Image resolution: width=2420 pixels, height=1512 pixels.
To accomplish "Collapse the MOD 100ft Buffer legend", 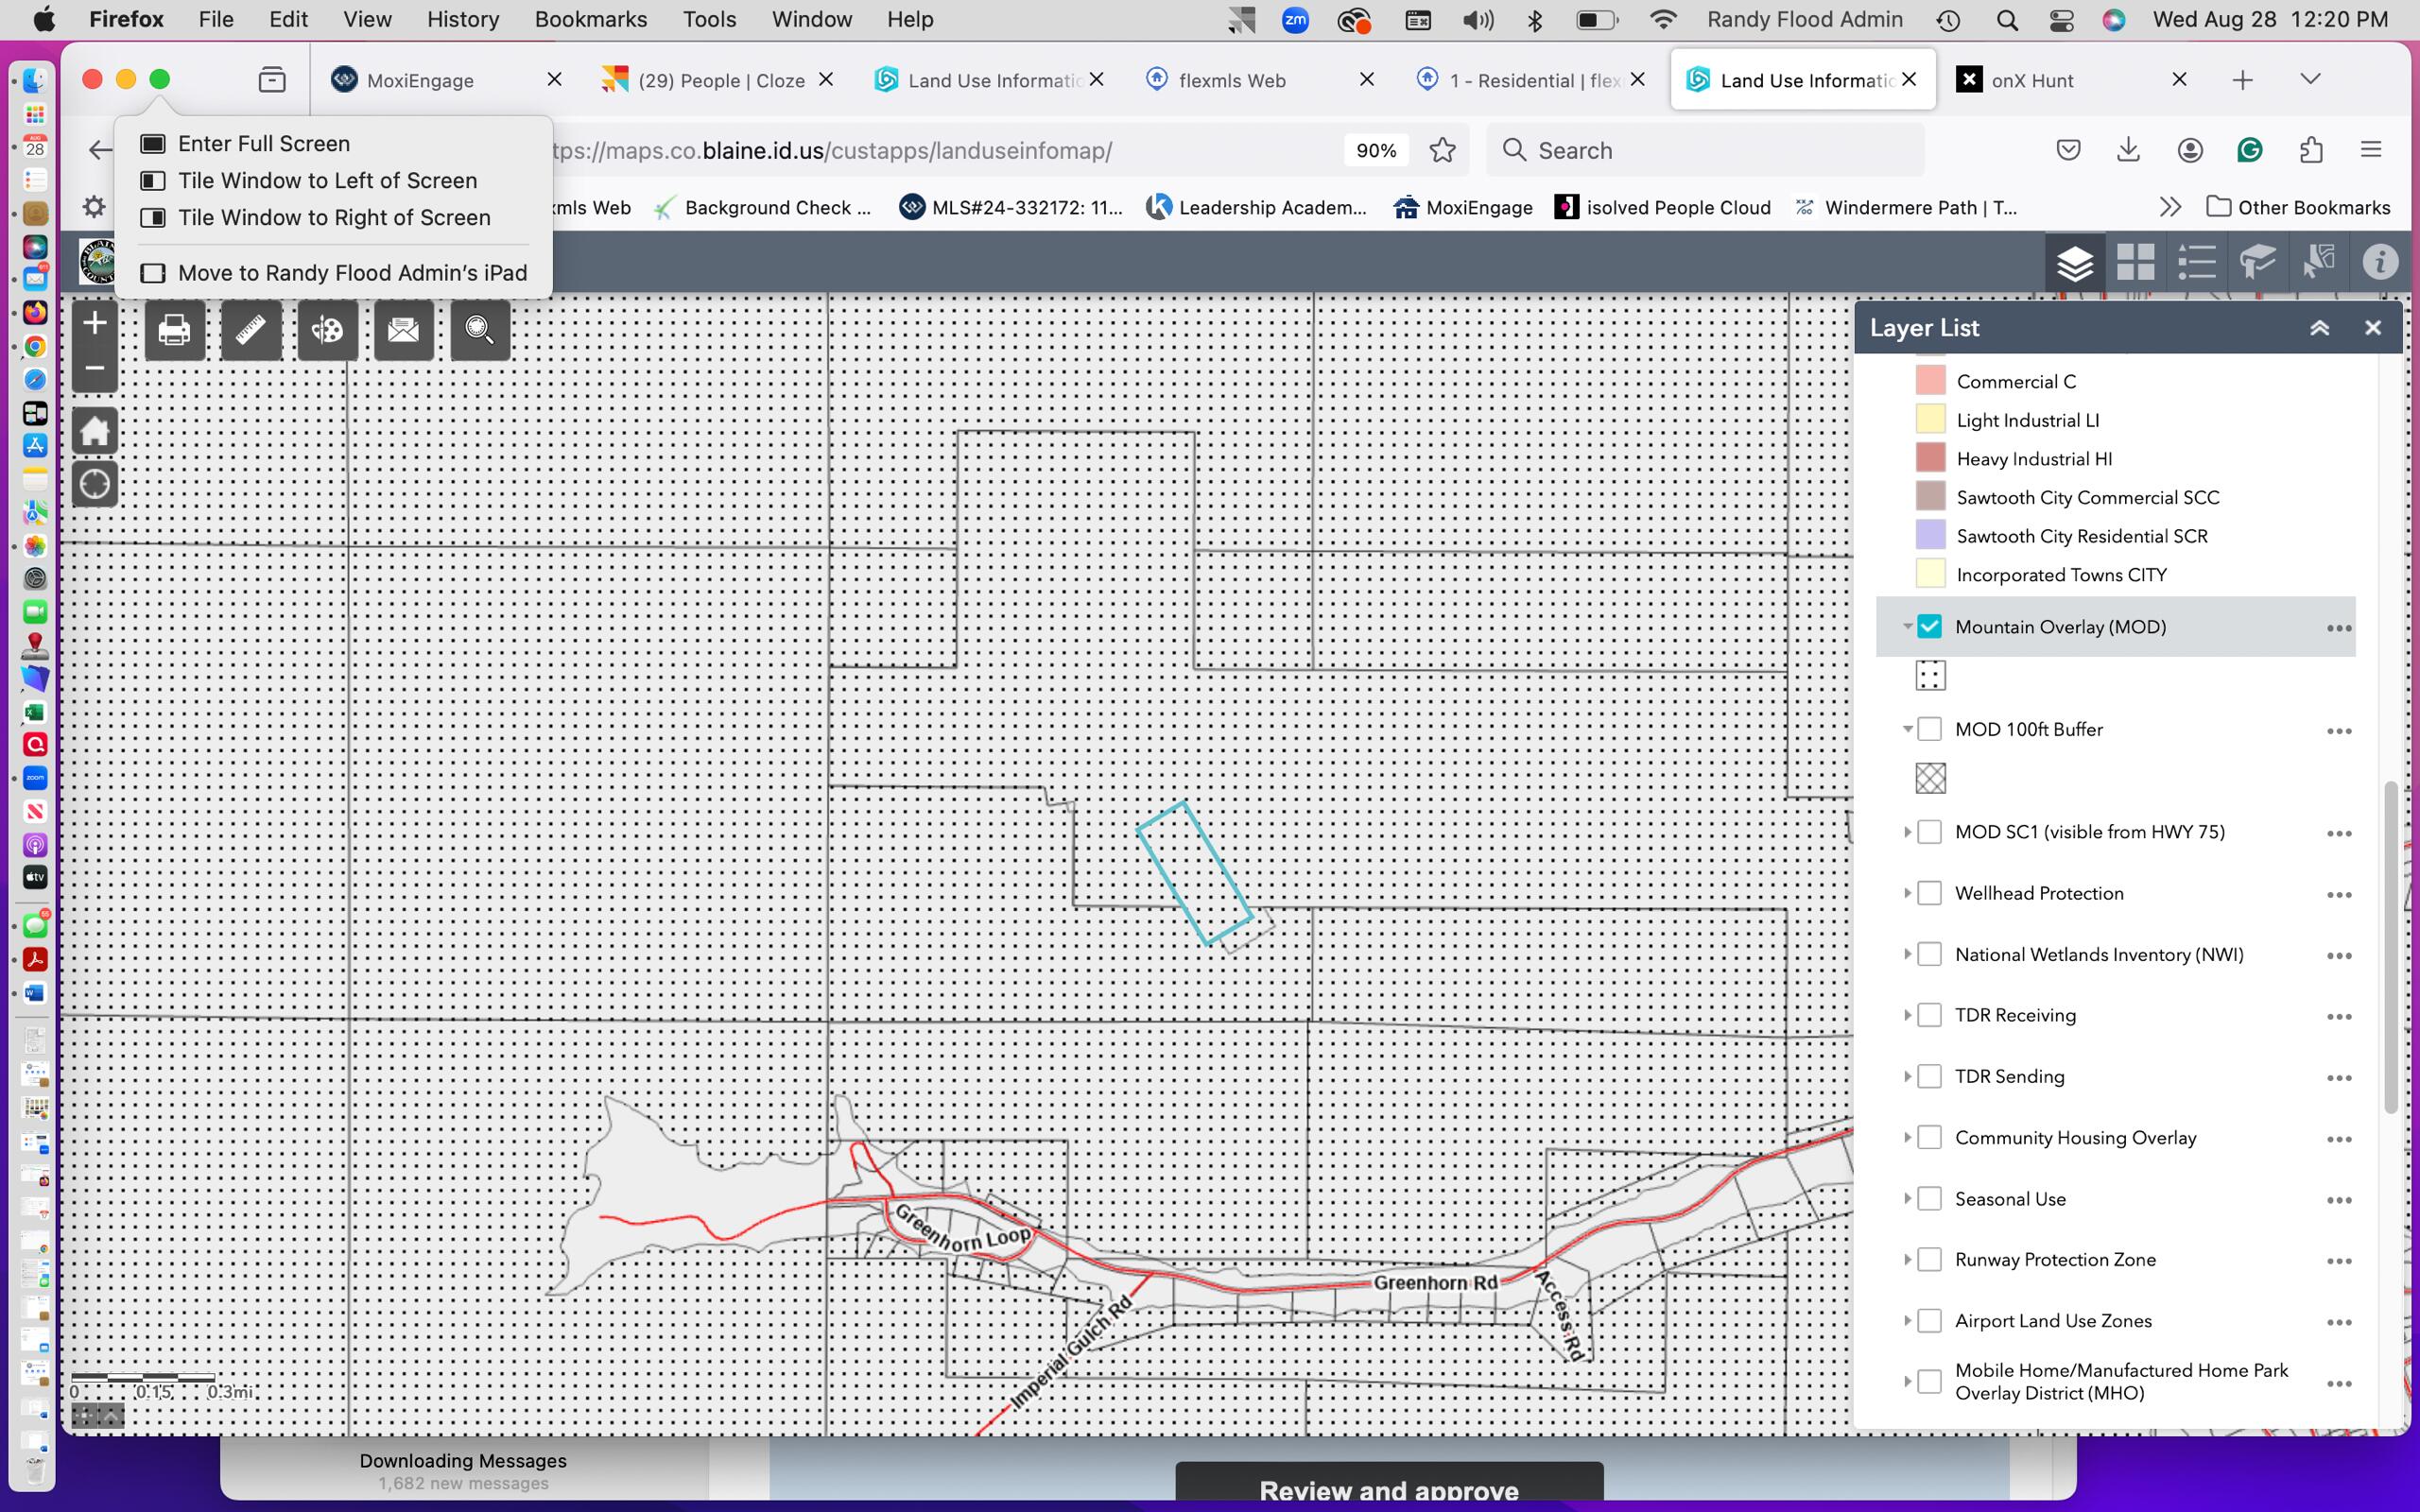I will 1907,729.
